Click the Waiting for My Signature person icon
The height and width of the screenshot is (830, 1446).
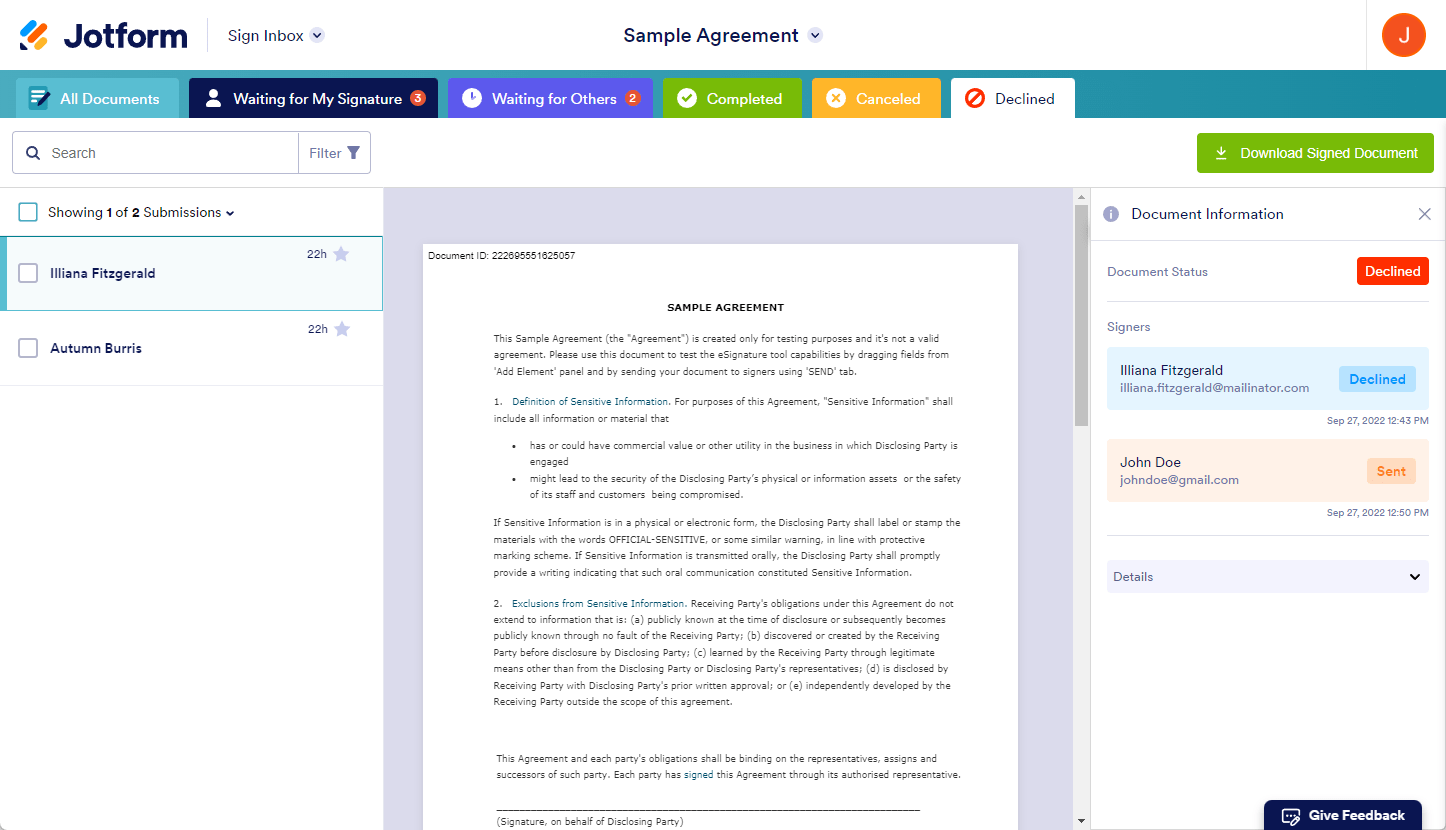click(213, 98)
